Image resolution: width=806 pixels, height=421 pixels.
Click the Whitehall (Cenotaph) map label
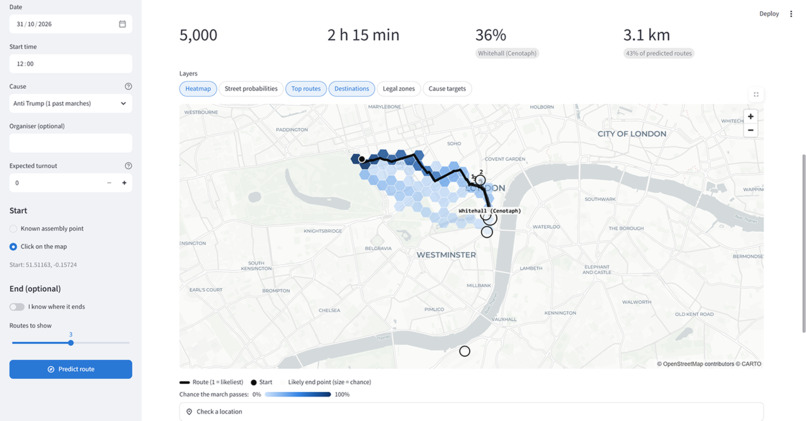(x=489, y=211)
